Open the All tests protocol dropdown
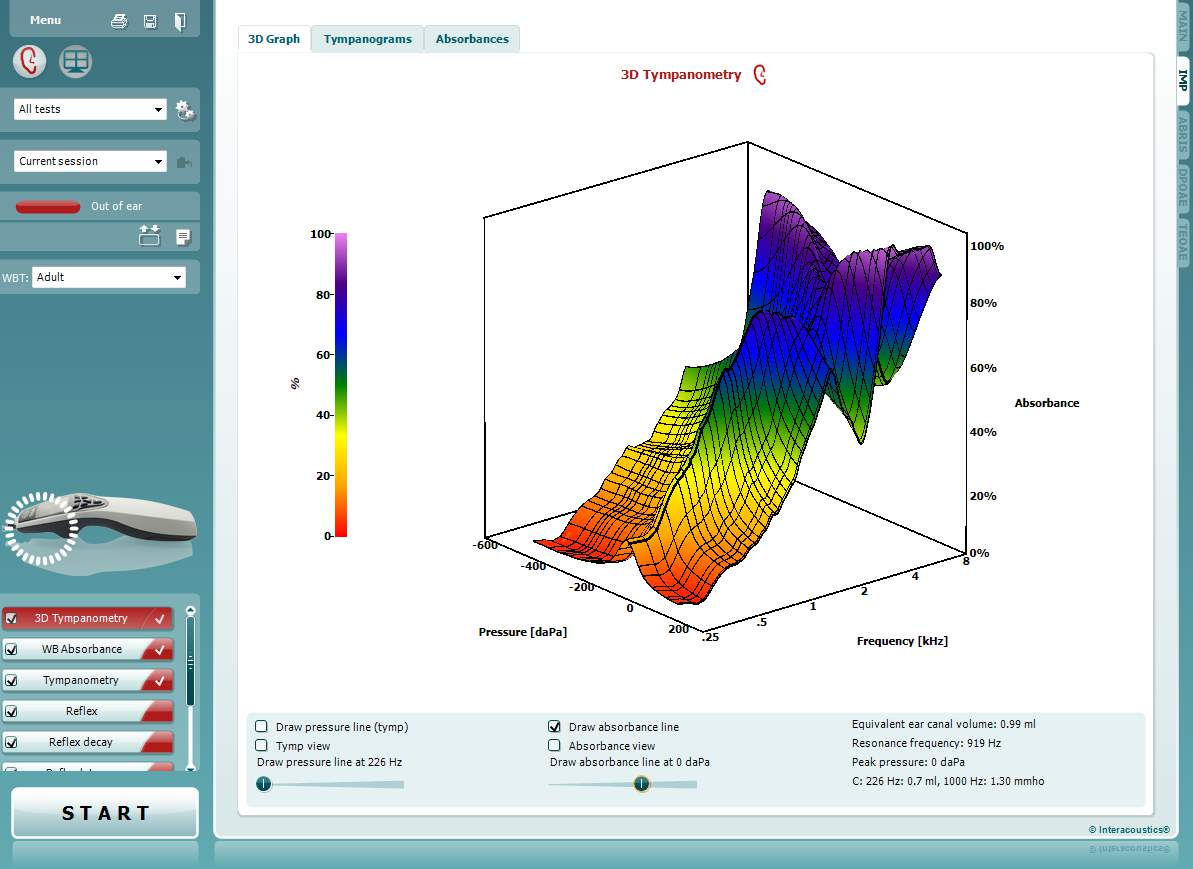The width and height of the screenshot is (1193, 869). click(x=90, y=109)
